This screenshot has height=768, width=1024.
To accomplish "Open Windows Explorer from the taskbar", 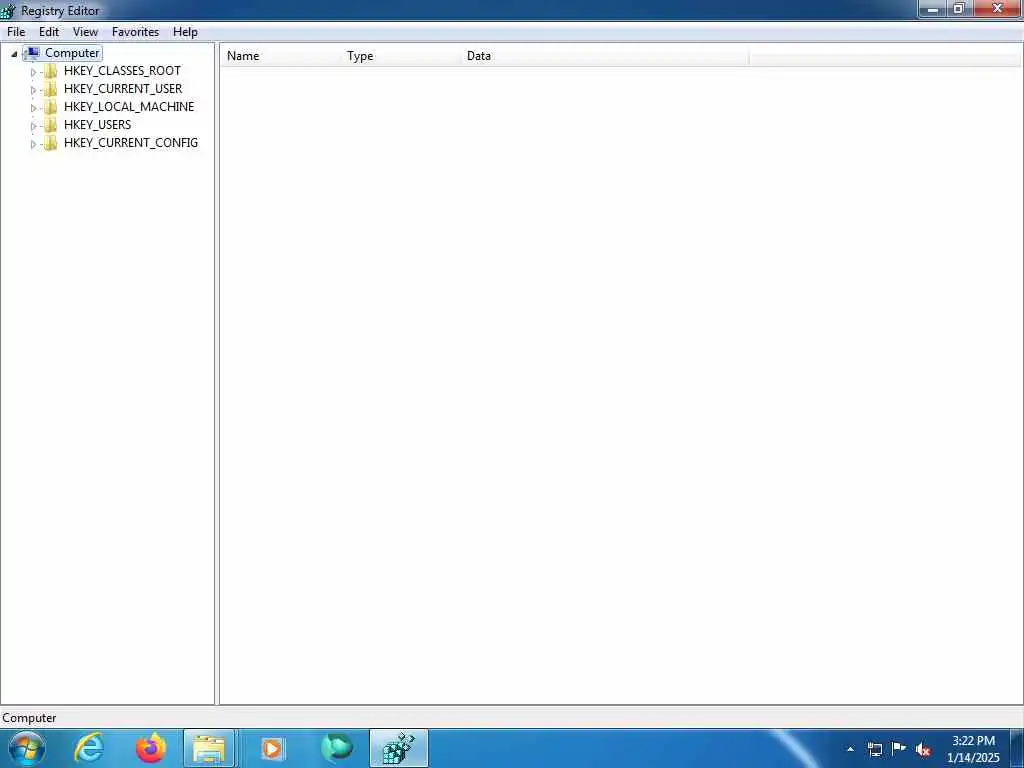I will pyautogui.click(x=209, y=748).
